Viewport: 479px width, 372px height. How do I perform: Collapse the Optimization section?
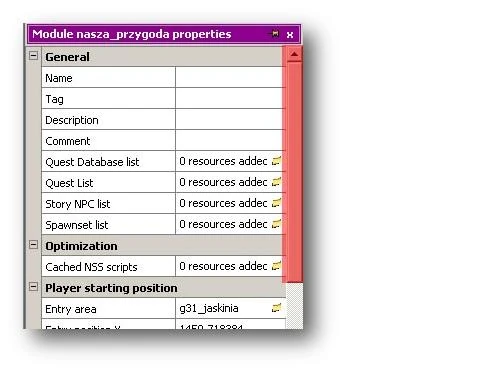[33, 245]
